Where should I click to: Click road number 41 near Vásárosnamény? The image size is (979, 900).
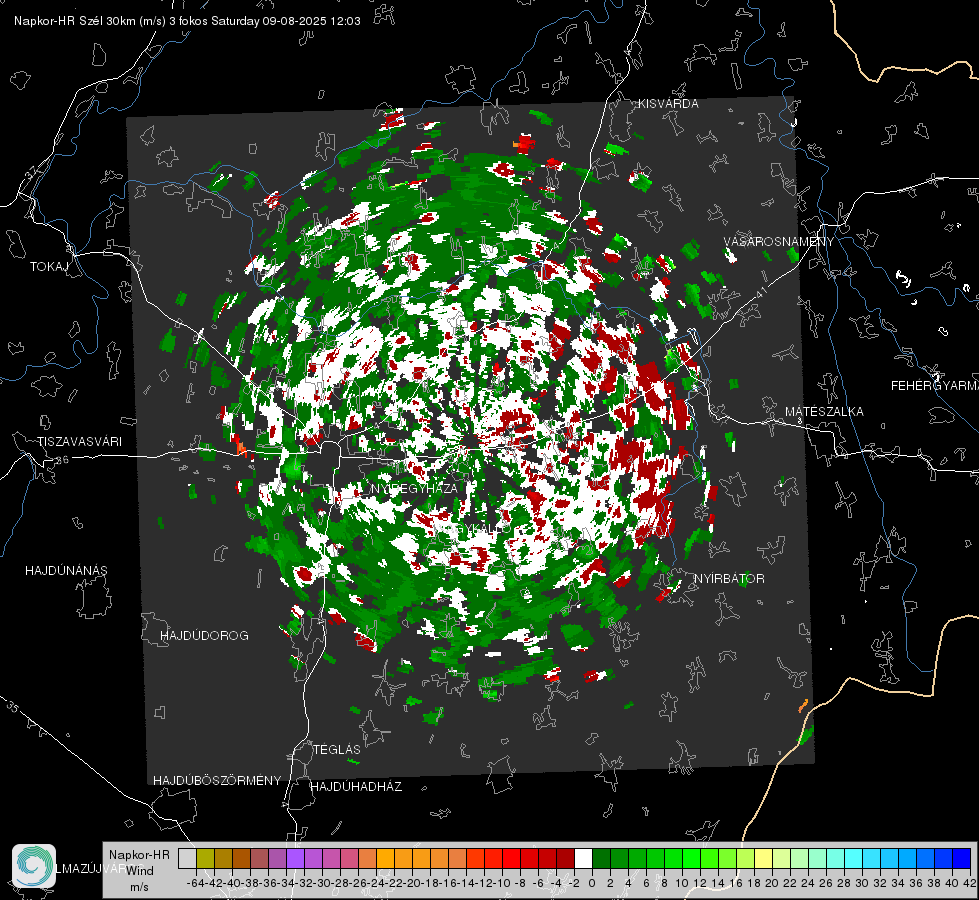coord(761,294)
